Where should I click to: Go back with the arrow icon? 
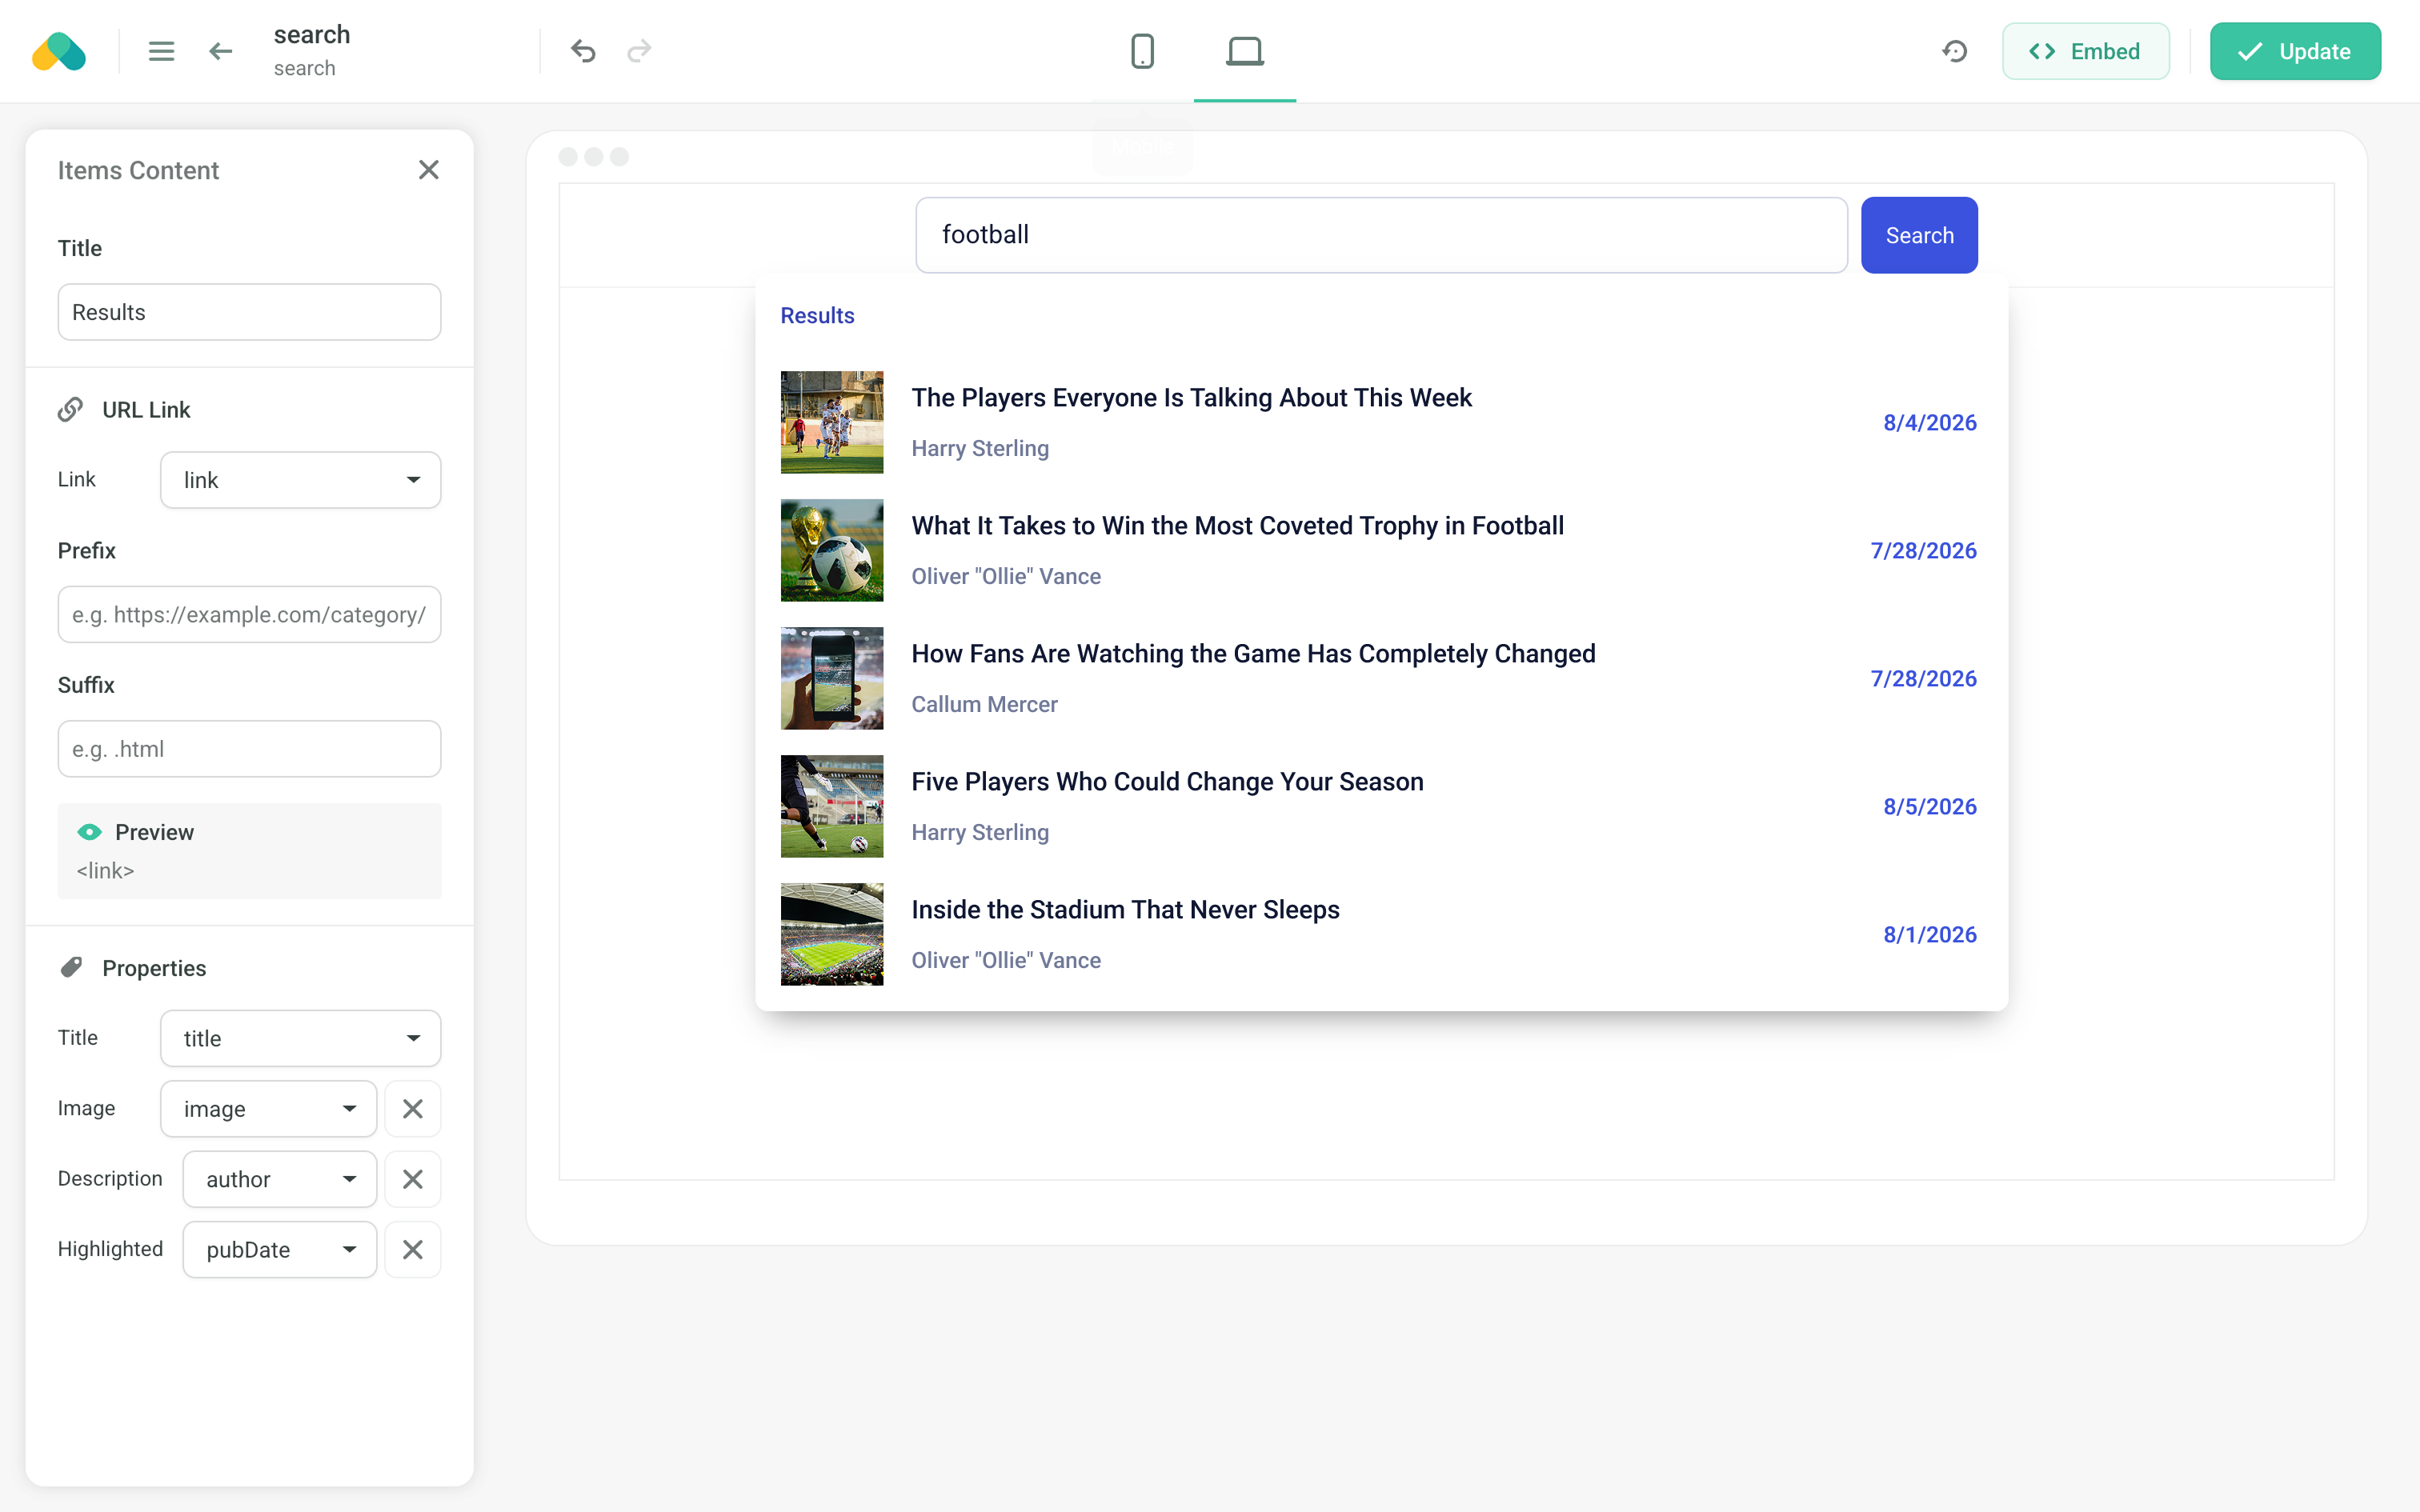221,51
